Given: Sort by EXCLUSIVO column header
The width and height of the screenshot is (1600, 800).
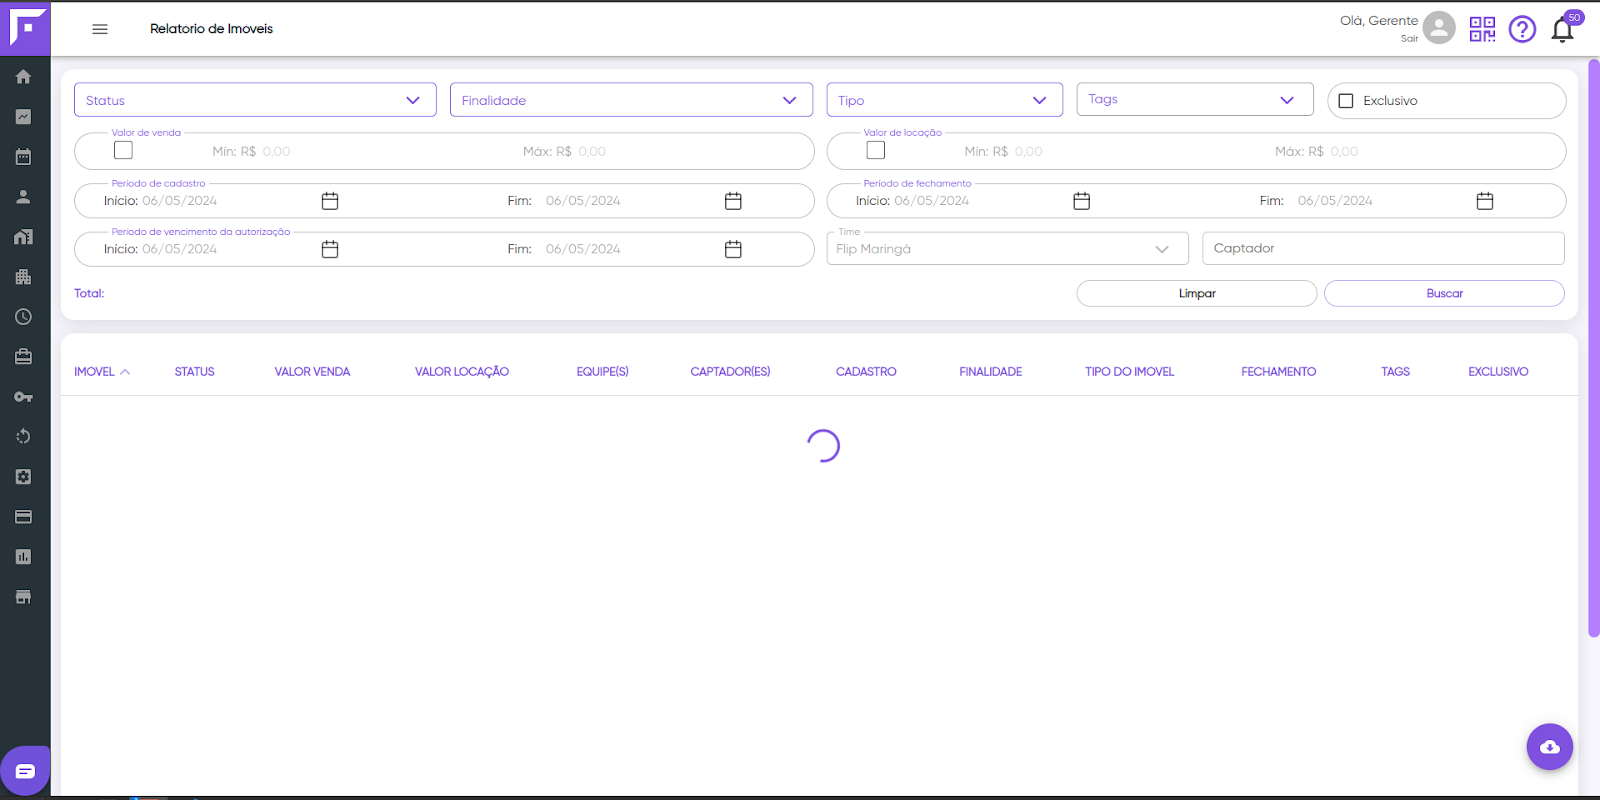Looking at the screenshot, I should coord(1498,372).
